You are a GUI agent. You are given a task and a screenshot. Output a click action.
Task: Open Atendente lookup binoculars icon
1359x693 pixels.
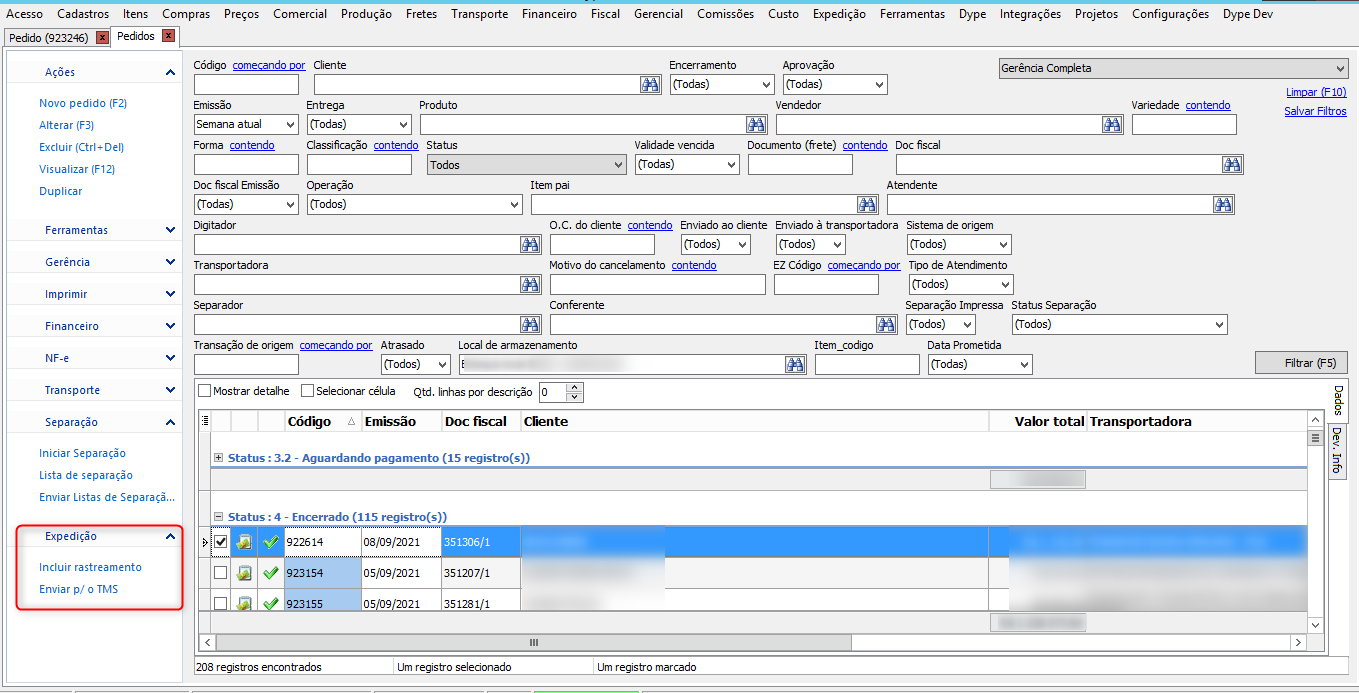pos(1223,205)
